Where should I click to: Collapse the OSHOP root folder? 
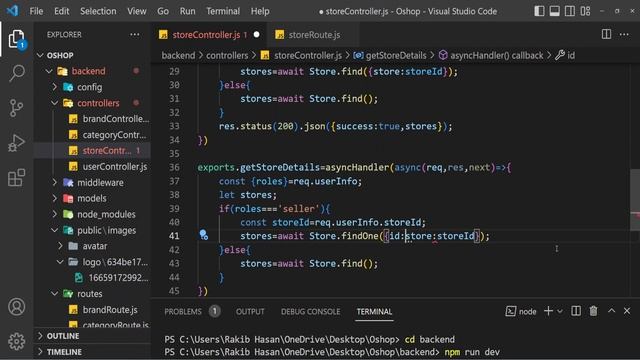click(60, 55)
